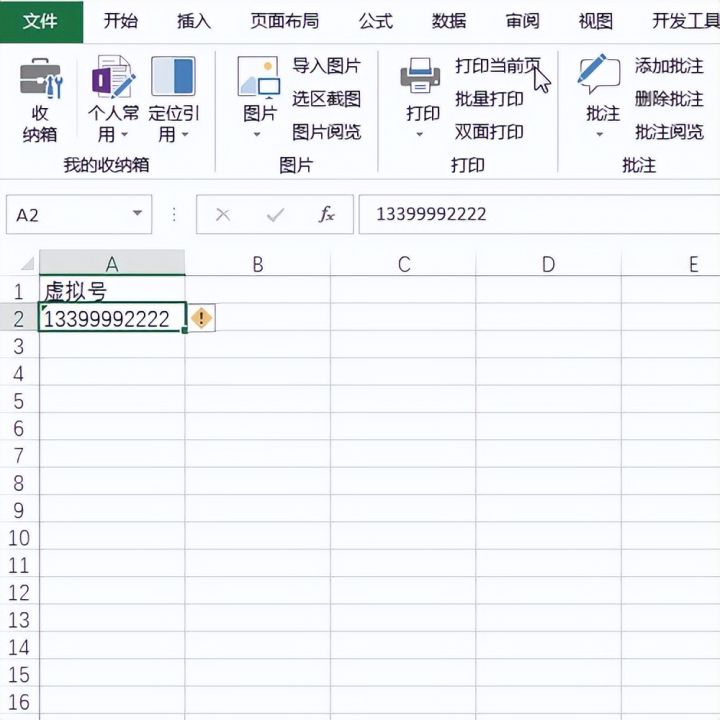Select column A header
Screen dimensions: 720x720
coord(112,263)
